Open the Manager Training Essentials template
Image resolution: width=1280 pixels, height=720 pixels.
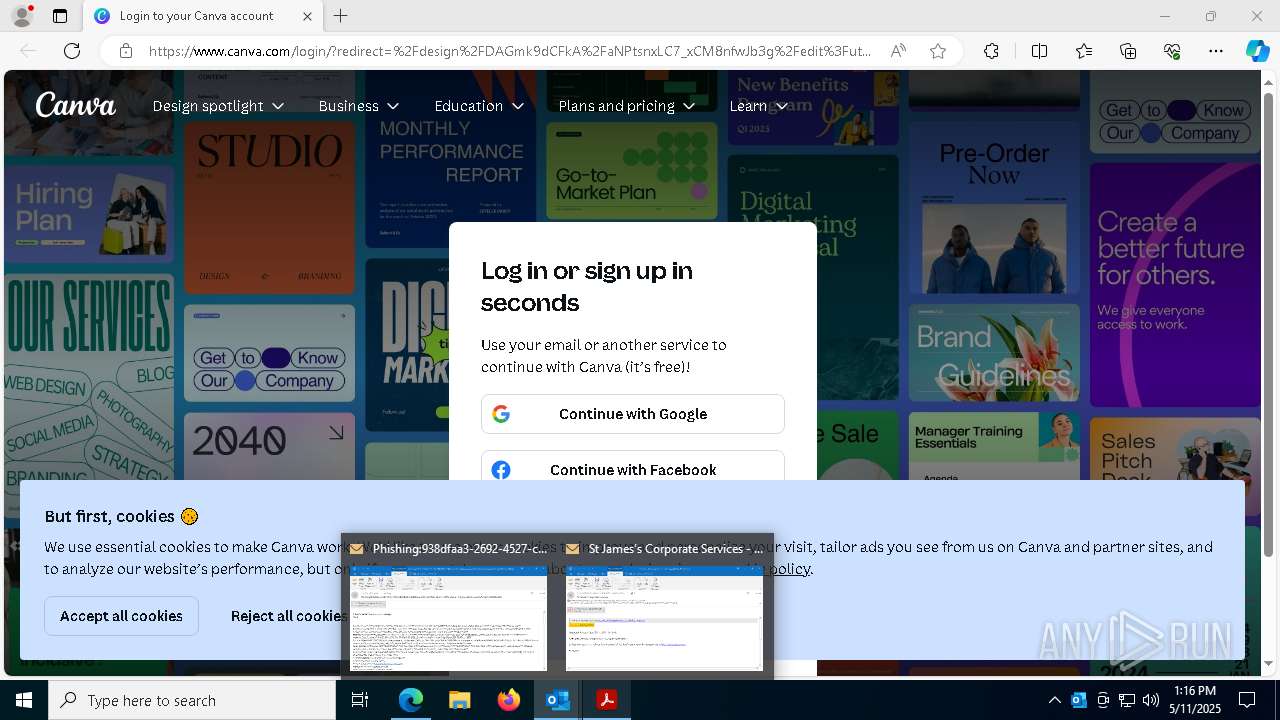[994, 446]
